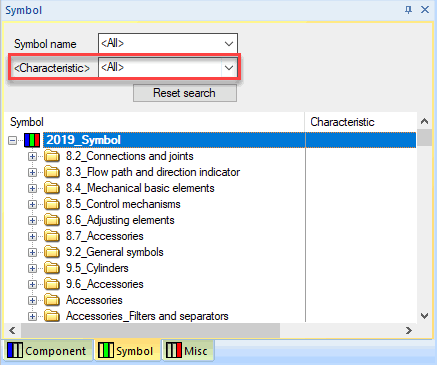This screenshot has width=437, height=365.
Task: Select 9.5_Cylinders text
Action: click(x=97, y=268)
